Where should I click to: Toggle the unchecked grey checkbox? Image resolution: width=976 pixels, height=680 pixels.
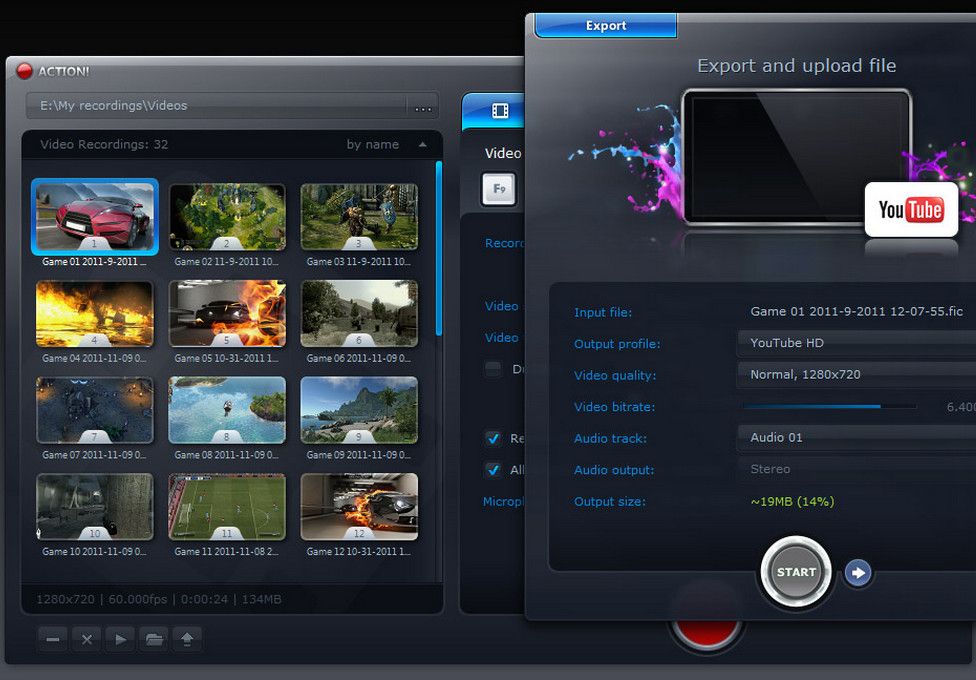pyautogui.click(x=494, y=369)
